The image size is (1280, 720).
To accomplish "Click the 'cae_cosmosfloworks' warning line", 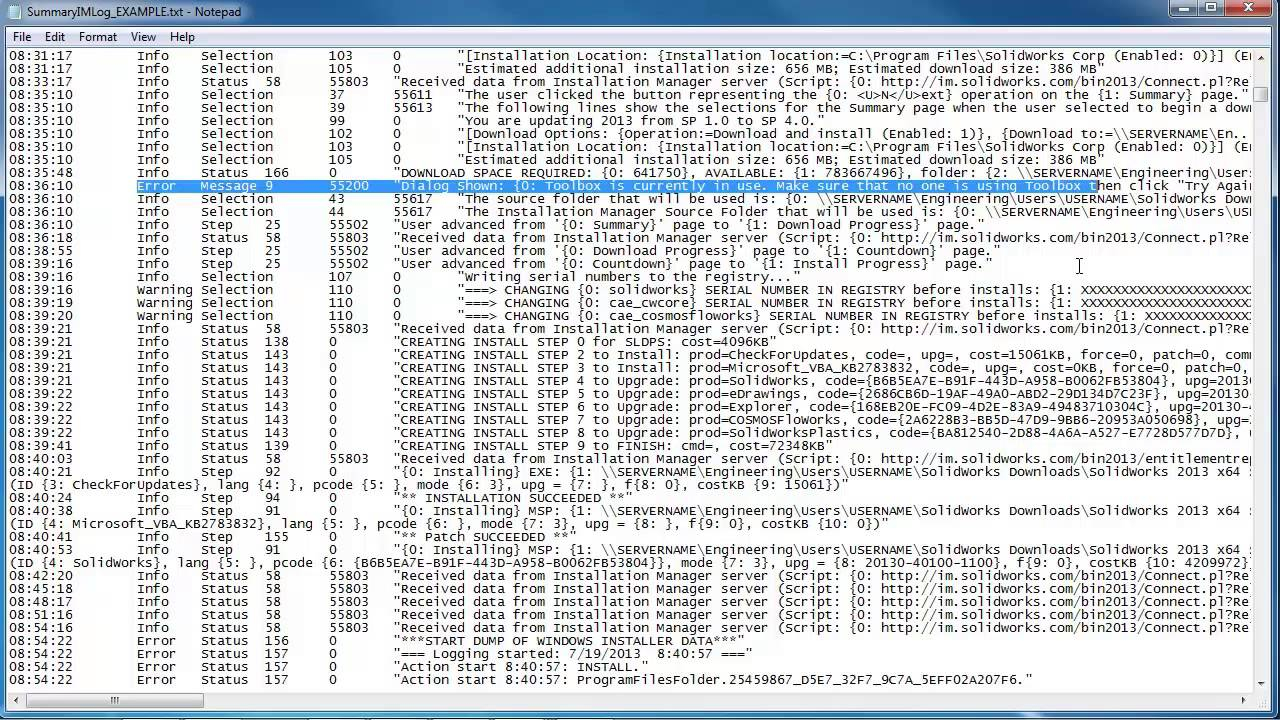I will click(853, 316).
